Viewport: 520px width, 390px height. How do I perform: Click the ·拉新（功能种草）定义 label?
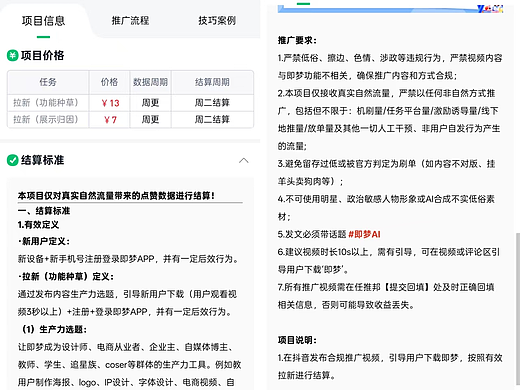click(x=66, y=277)
